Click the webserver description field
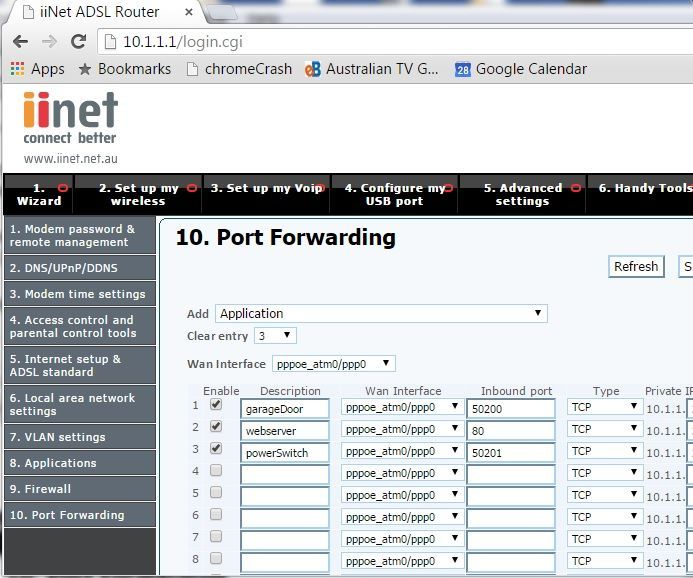Screen dimensions: 693x578 (x=285, y=430)
